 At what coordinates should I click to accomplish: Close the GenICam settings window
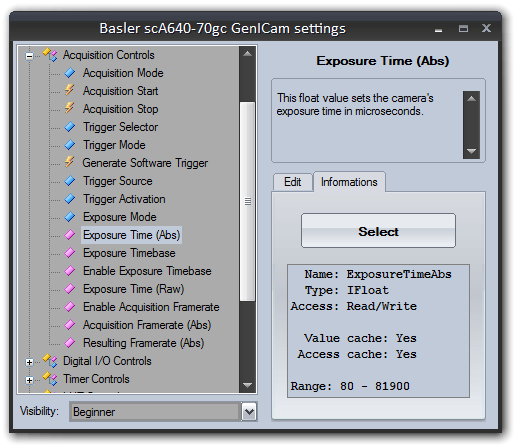pos(486,28)
